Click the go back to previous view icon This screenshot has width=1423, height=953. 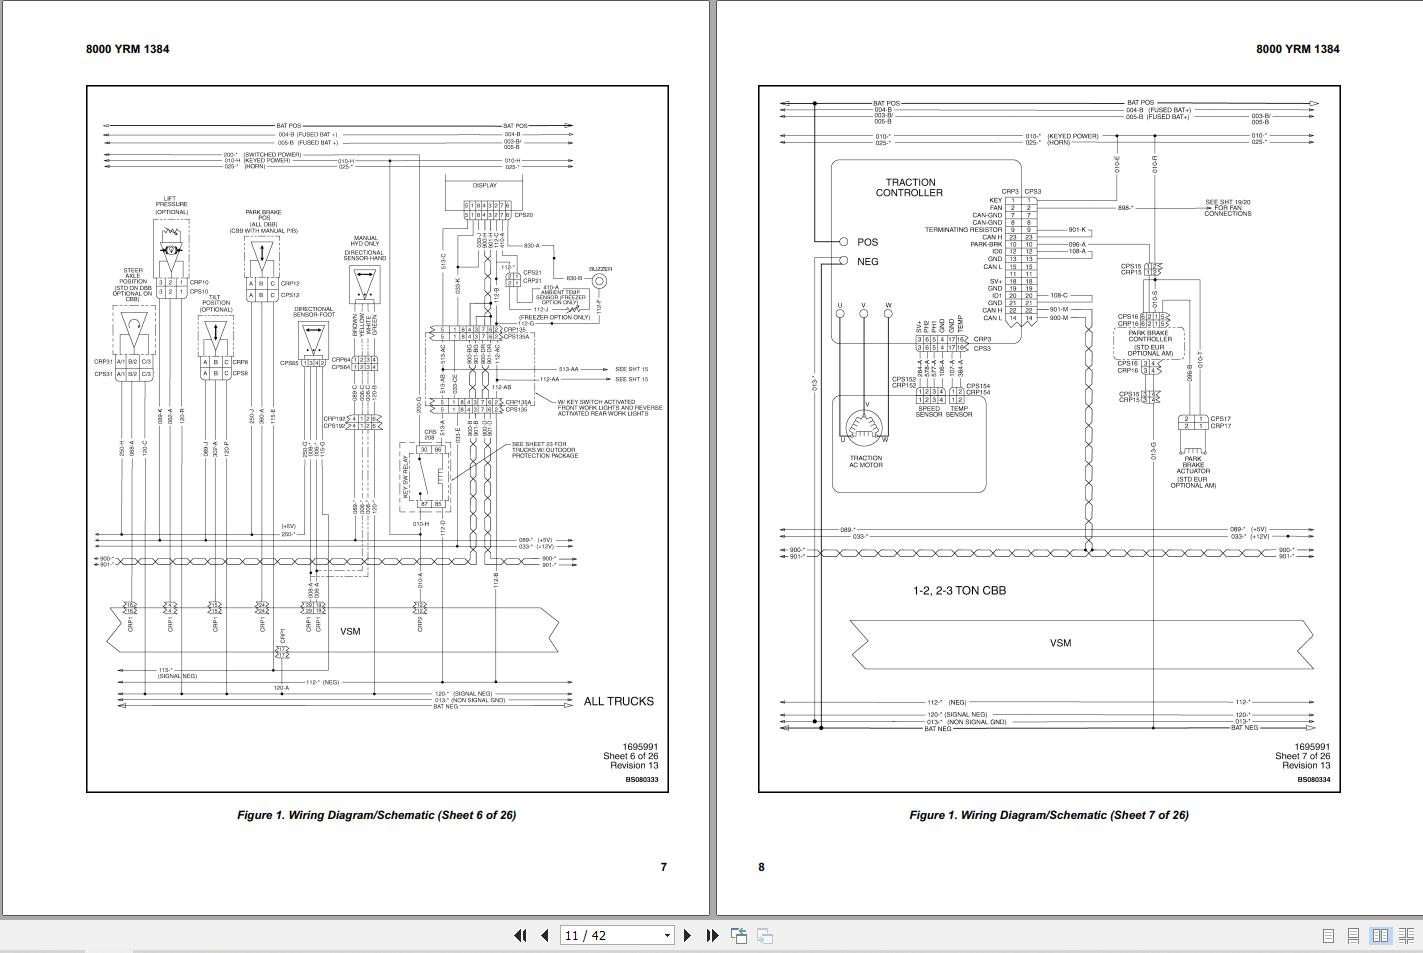(739, 936)
